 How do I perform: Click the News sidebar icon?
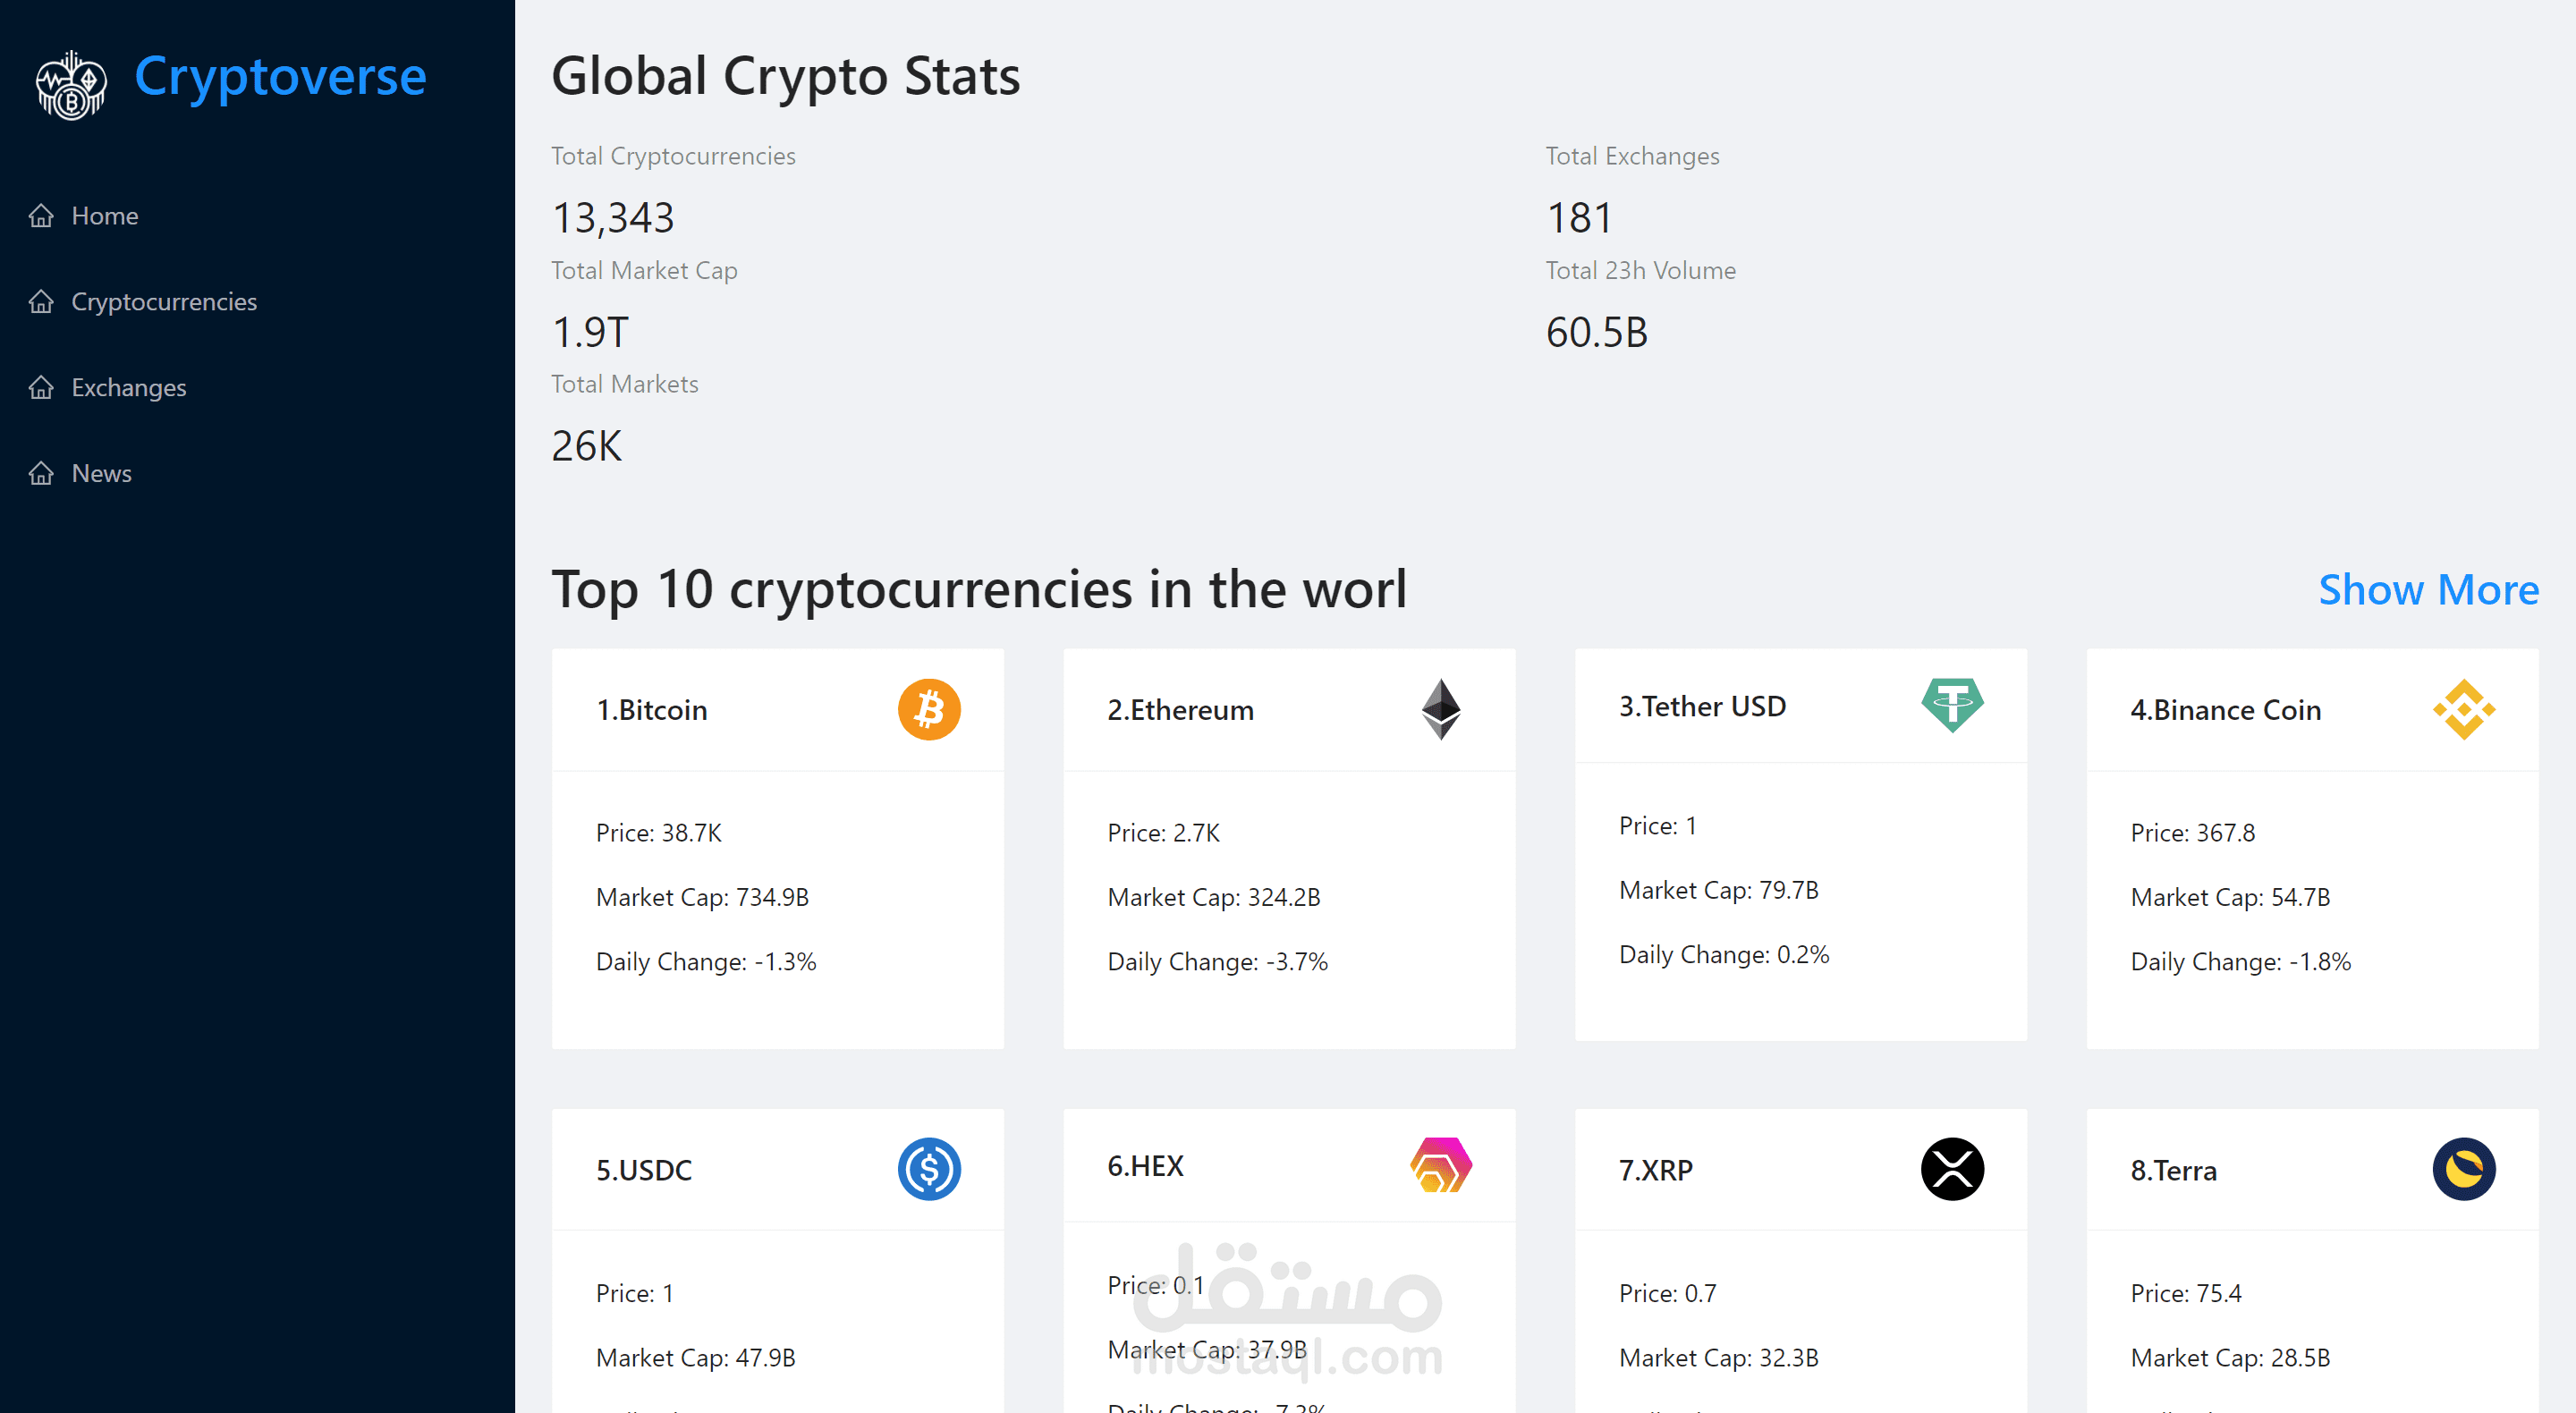41,472
